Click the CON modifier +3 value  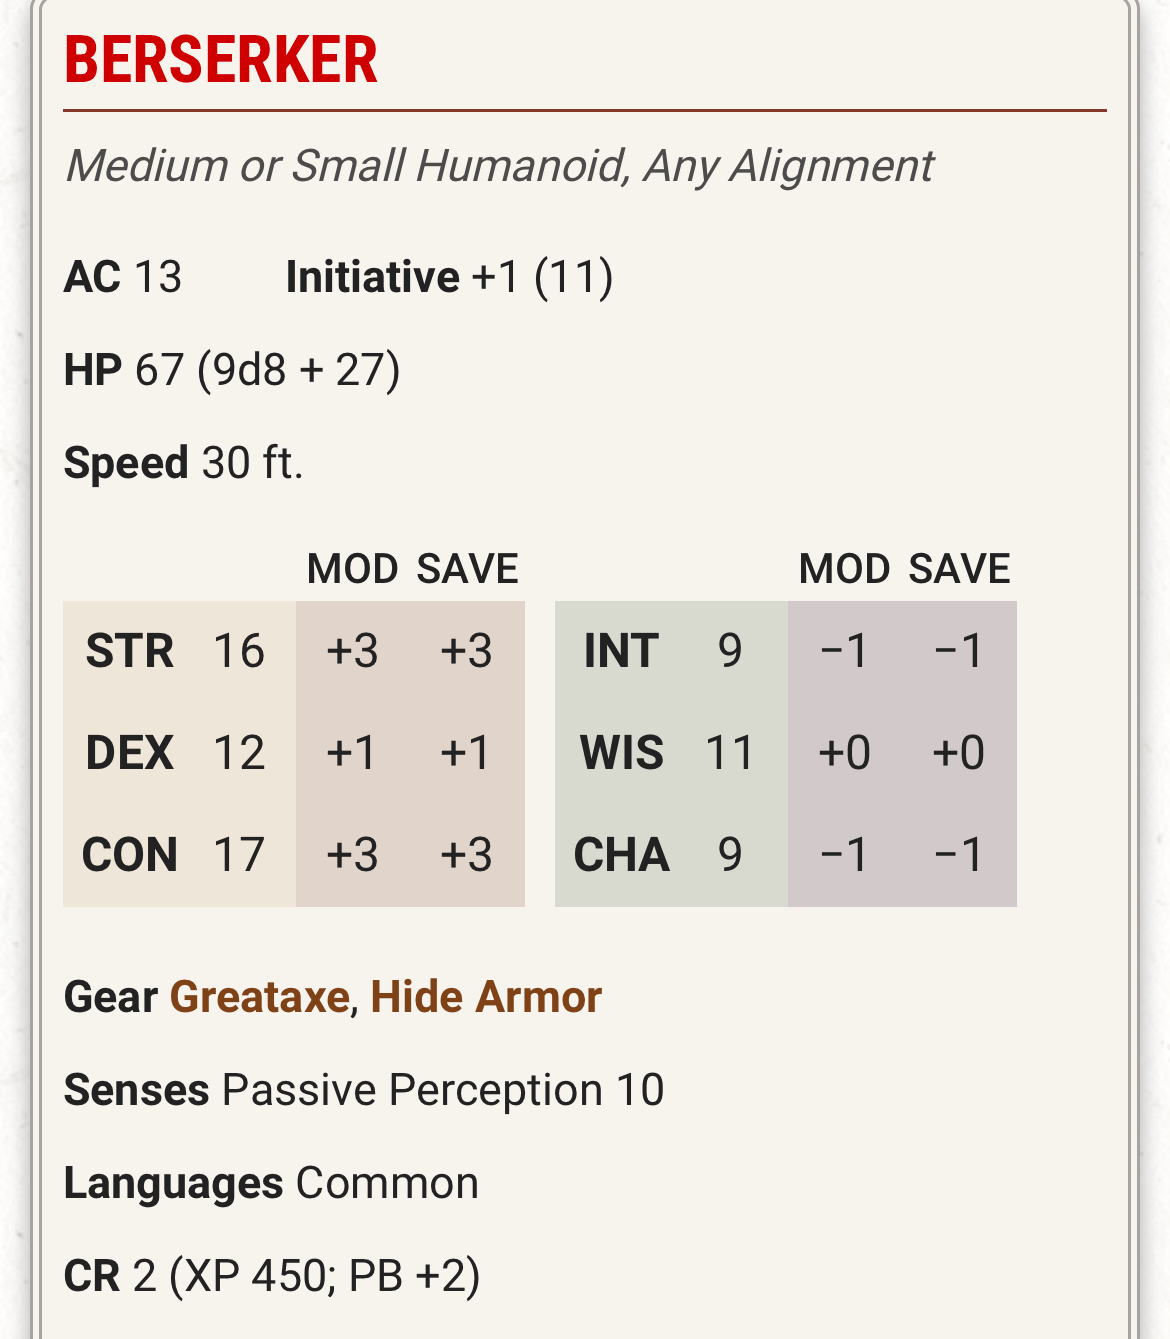352,855
